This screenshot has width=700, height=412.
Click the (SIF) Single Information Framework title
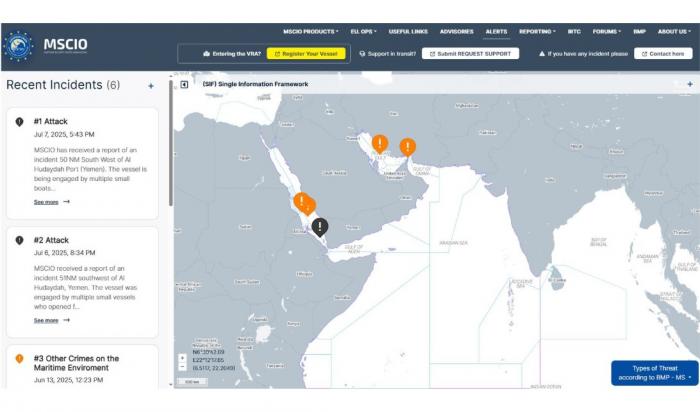click(x=255, y=84)
